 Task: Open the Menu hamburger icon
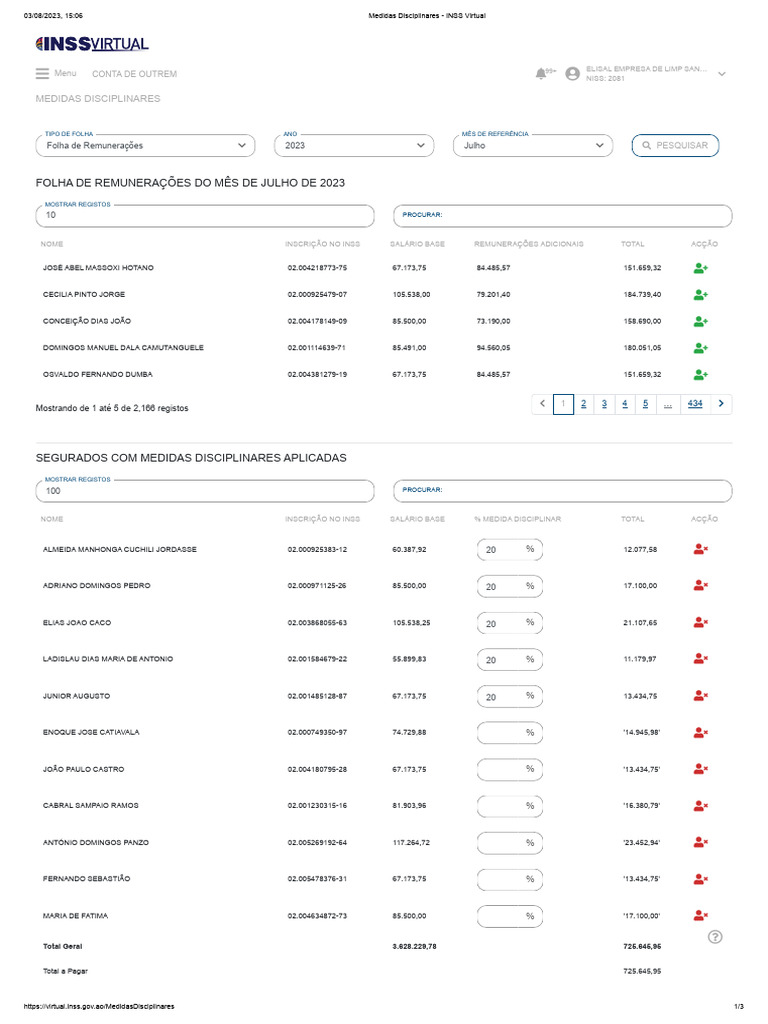42,74
